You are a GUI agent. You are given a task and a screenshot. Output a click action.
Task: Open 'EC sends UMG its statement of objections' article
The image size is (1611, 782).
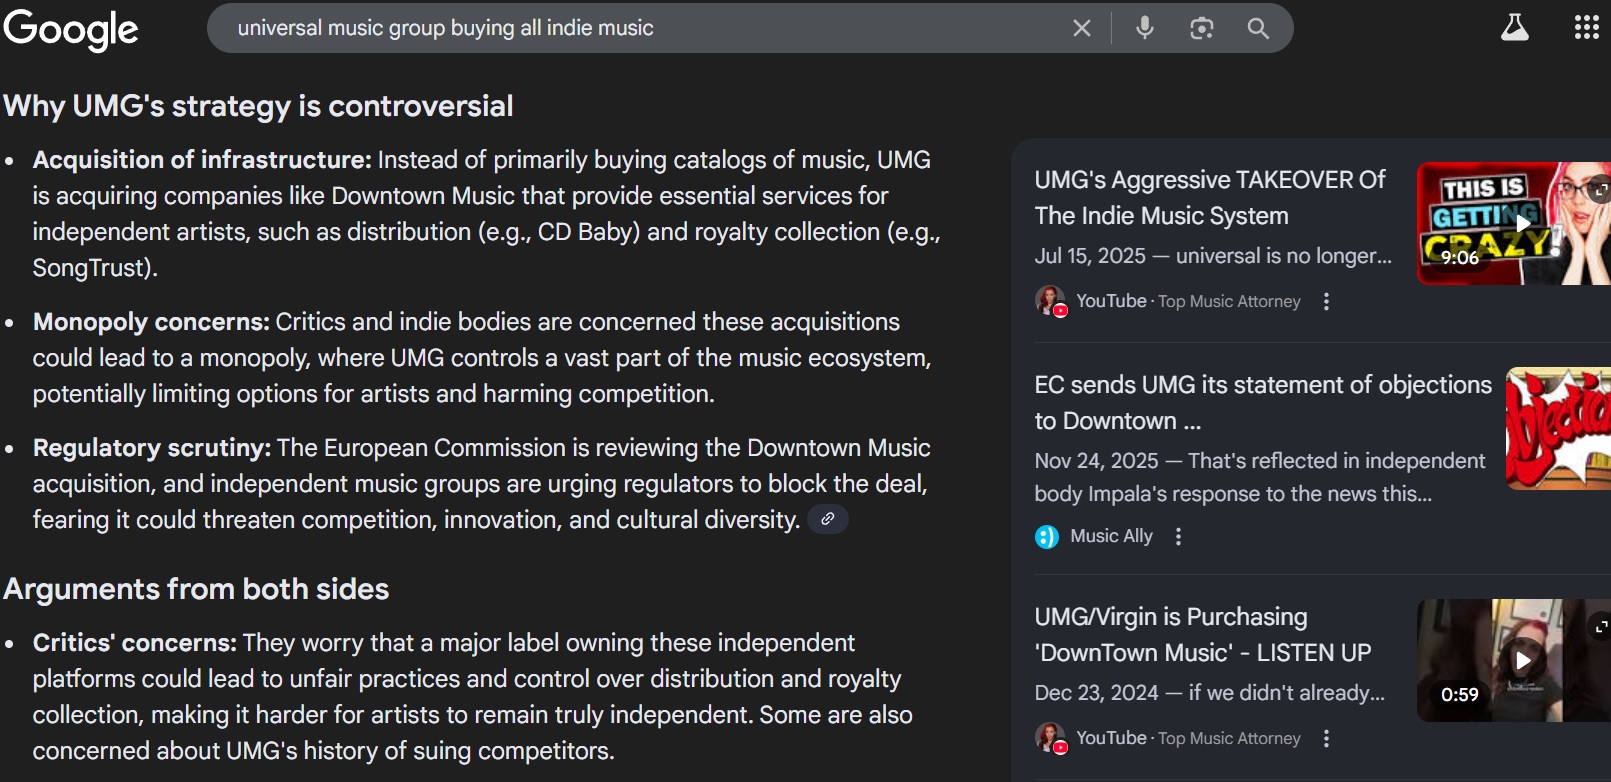1263,403
